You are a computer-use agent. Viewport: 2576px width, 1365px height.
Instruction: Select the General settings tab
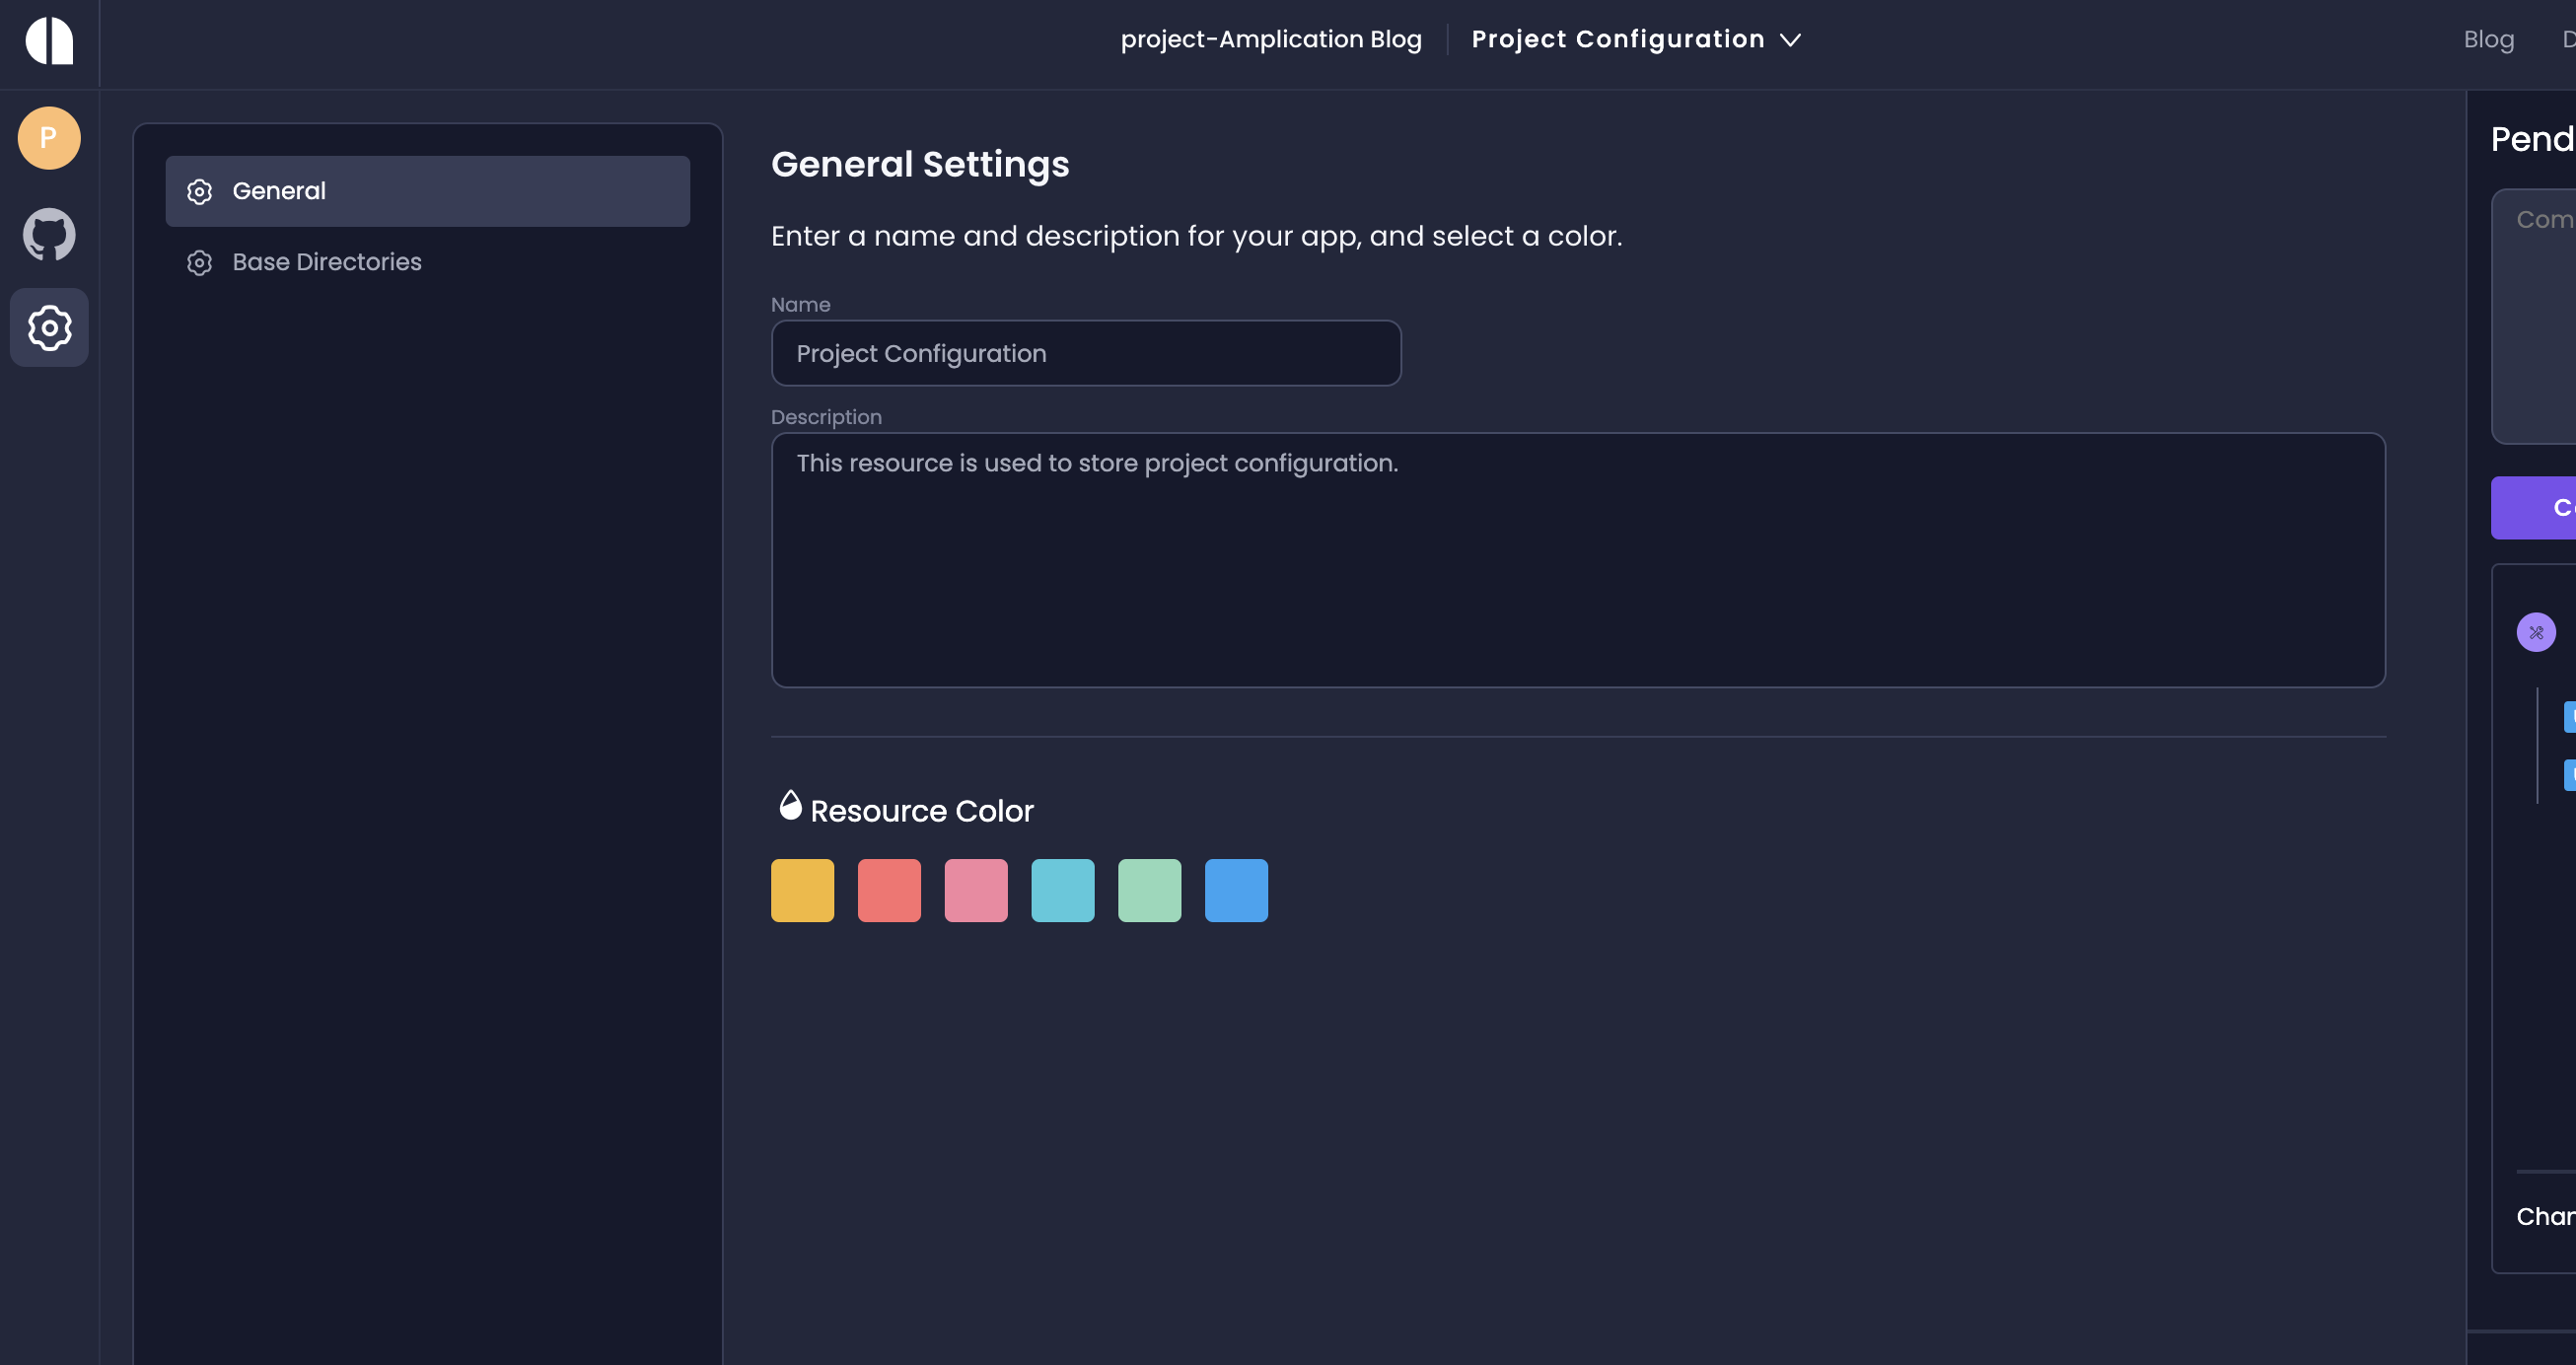point(279,190)
